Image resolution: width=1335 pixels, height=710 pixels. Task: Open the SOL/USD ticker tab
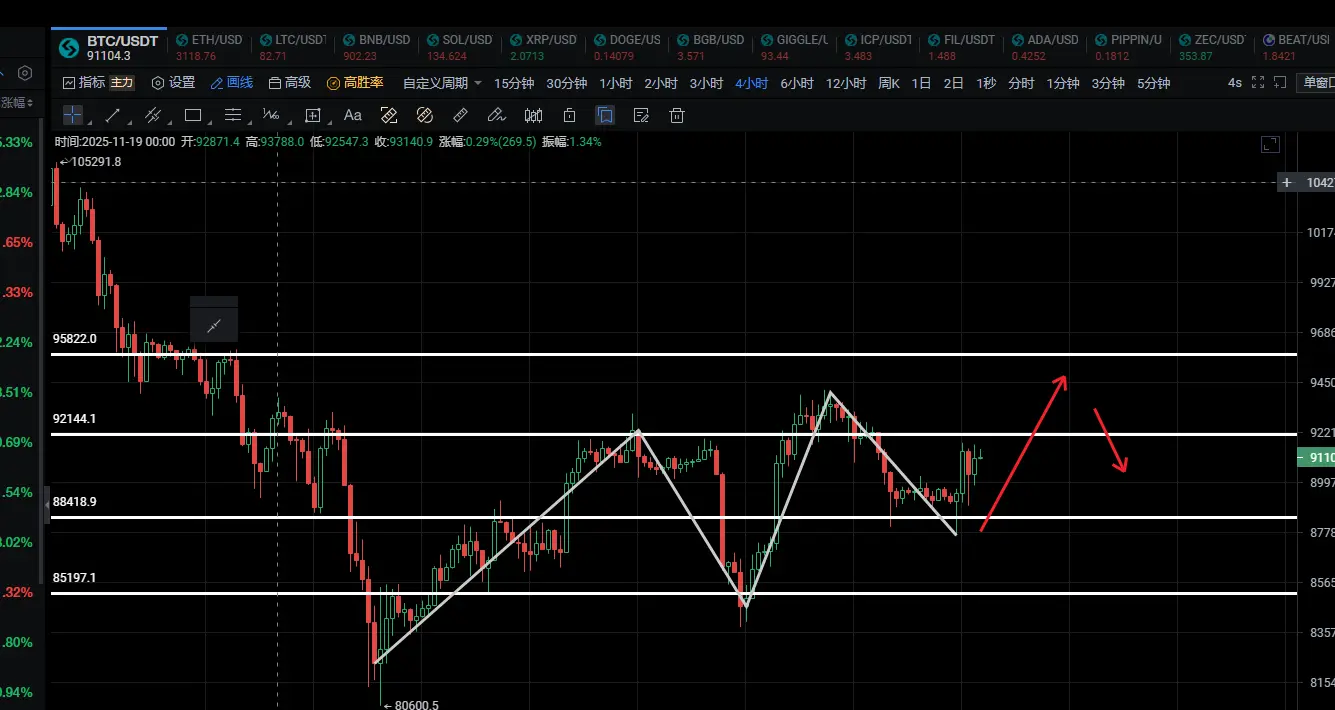[x=460, y=47]
